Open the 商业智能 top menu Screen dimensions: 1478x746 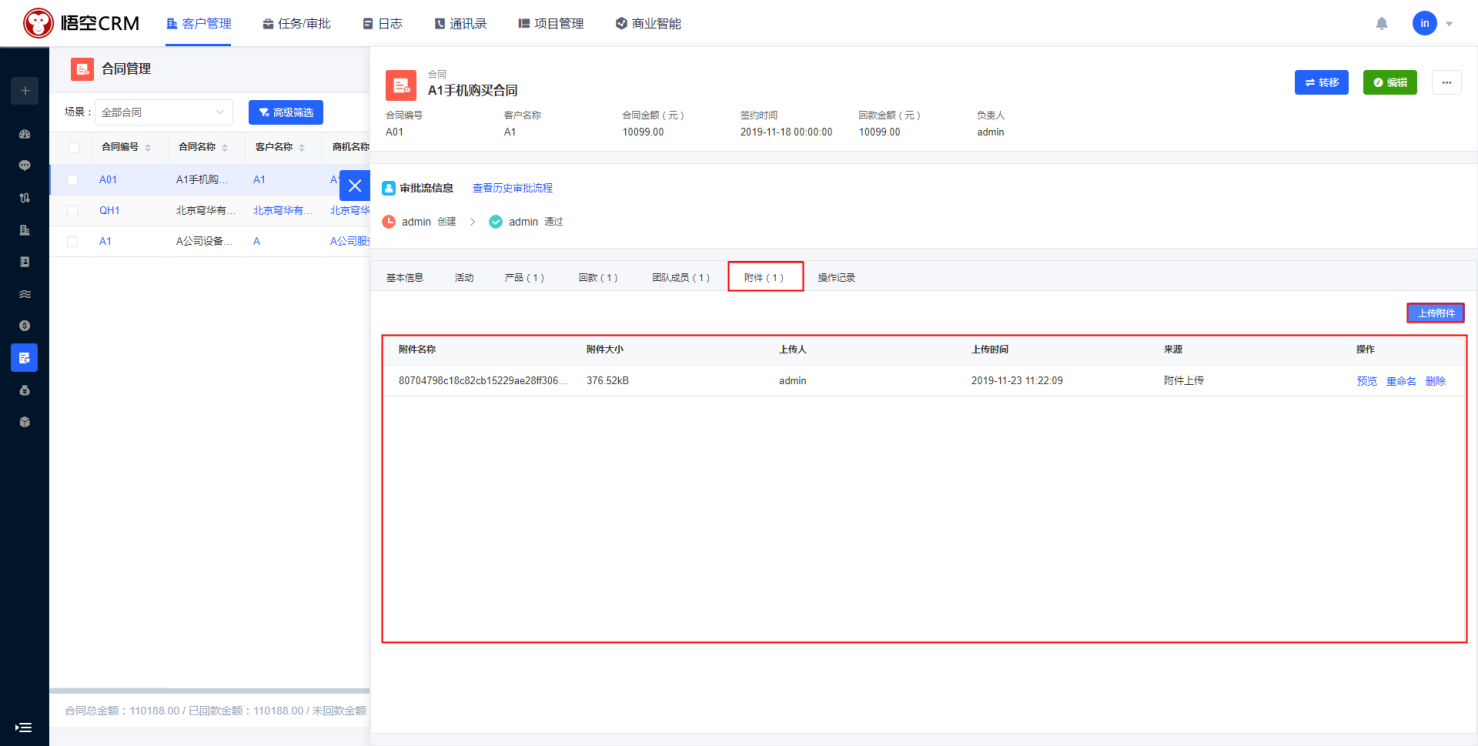[648, 23]
